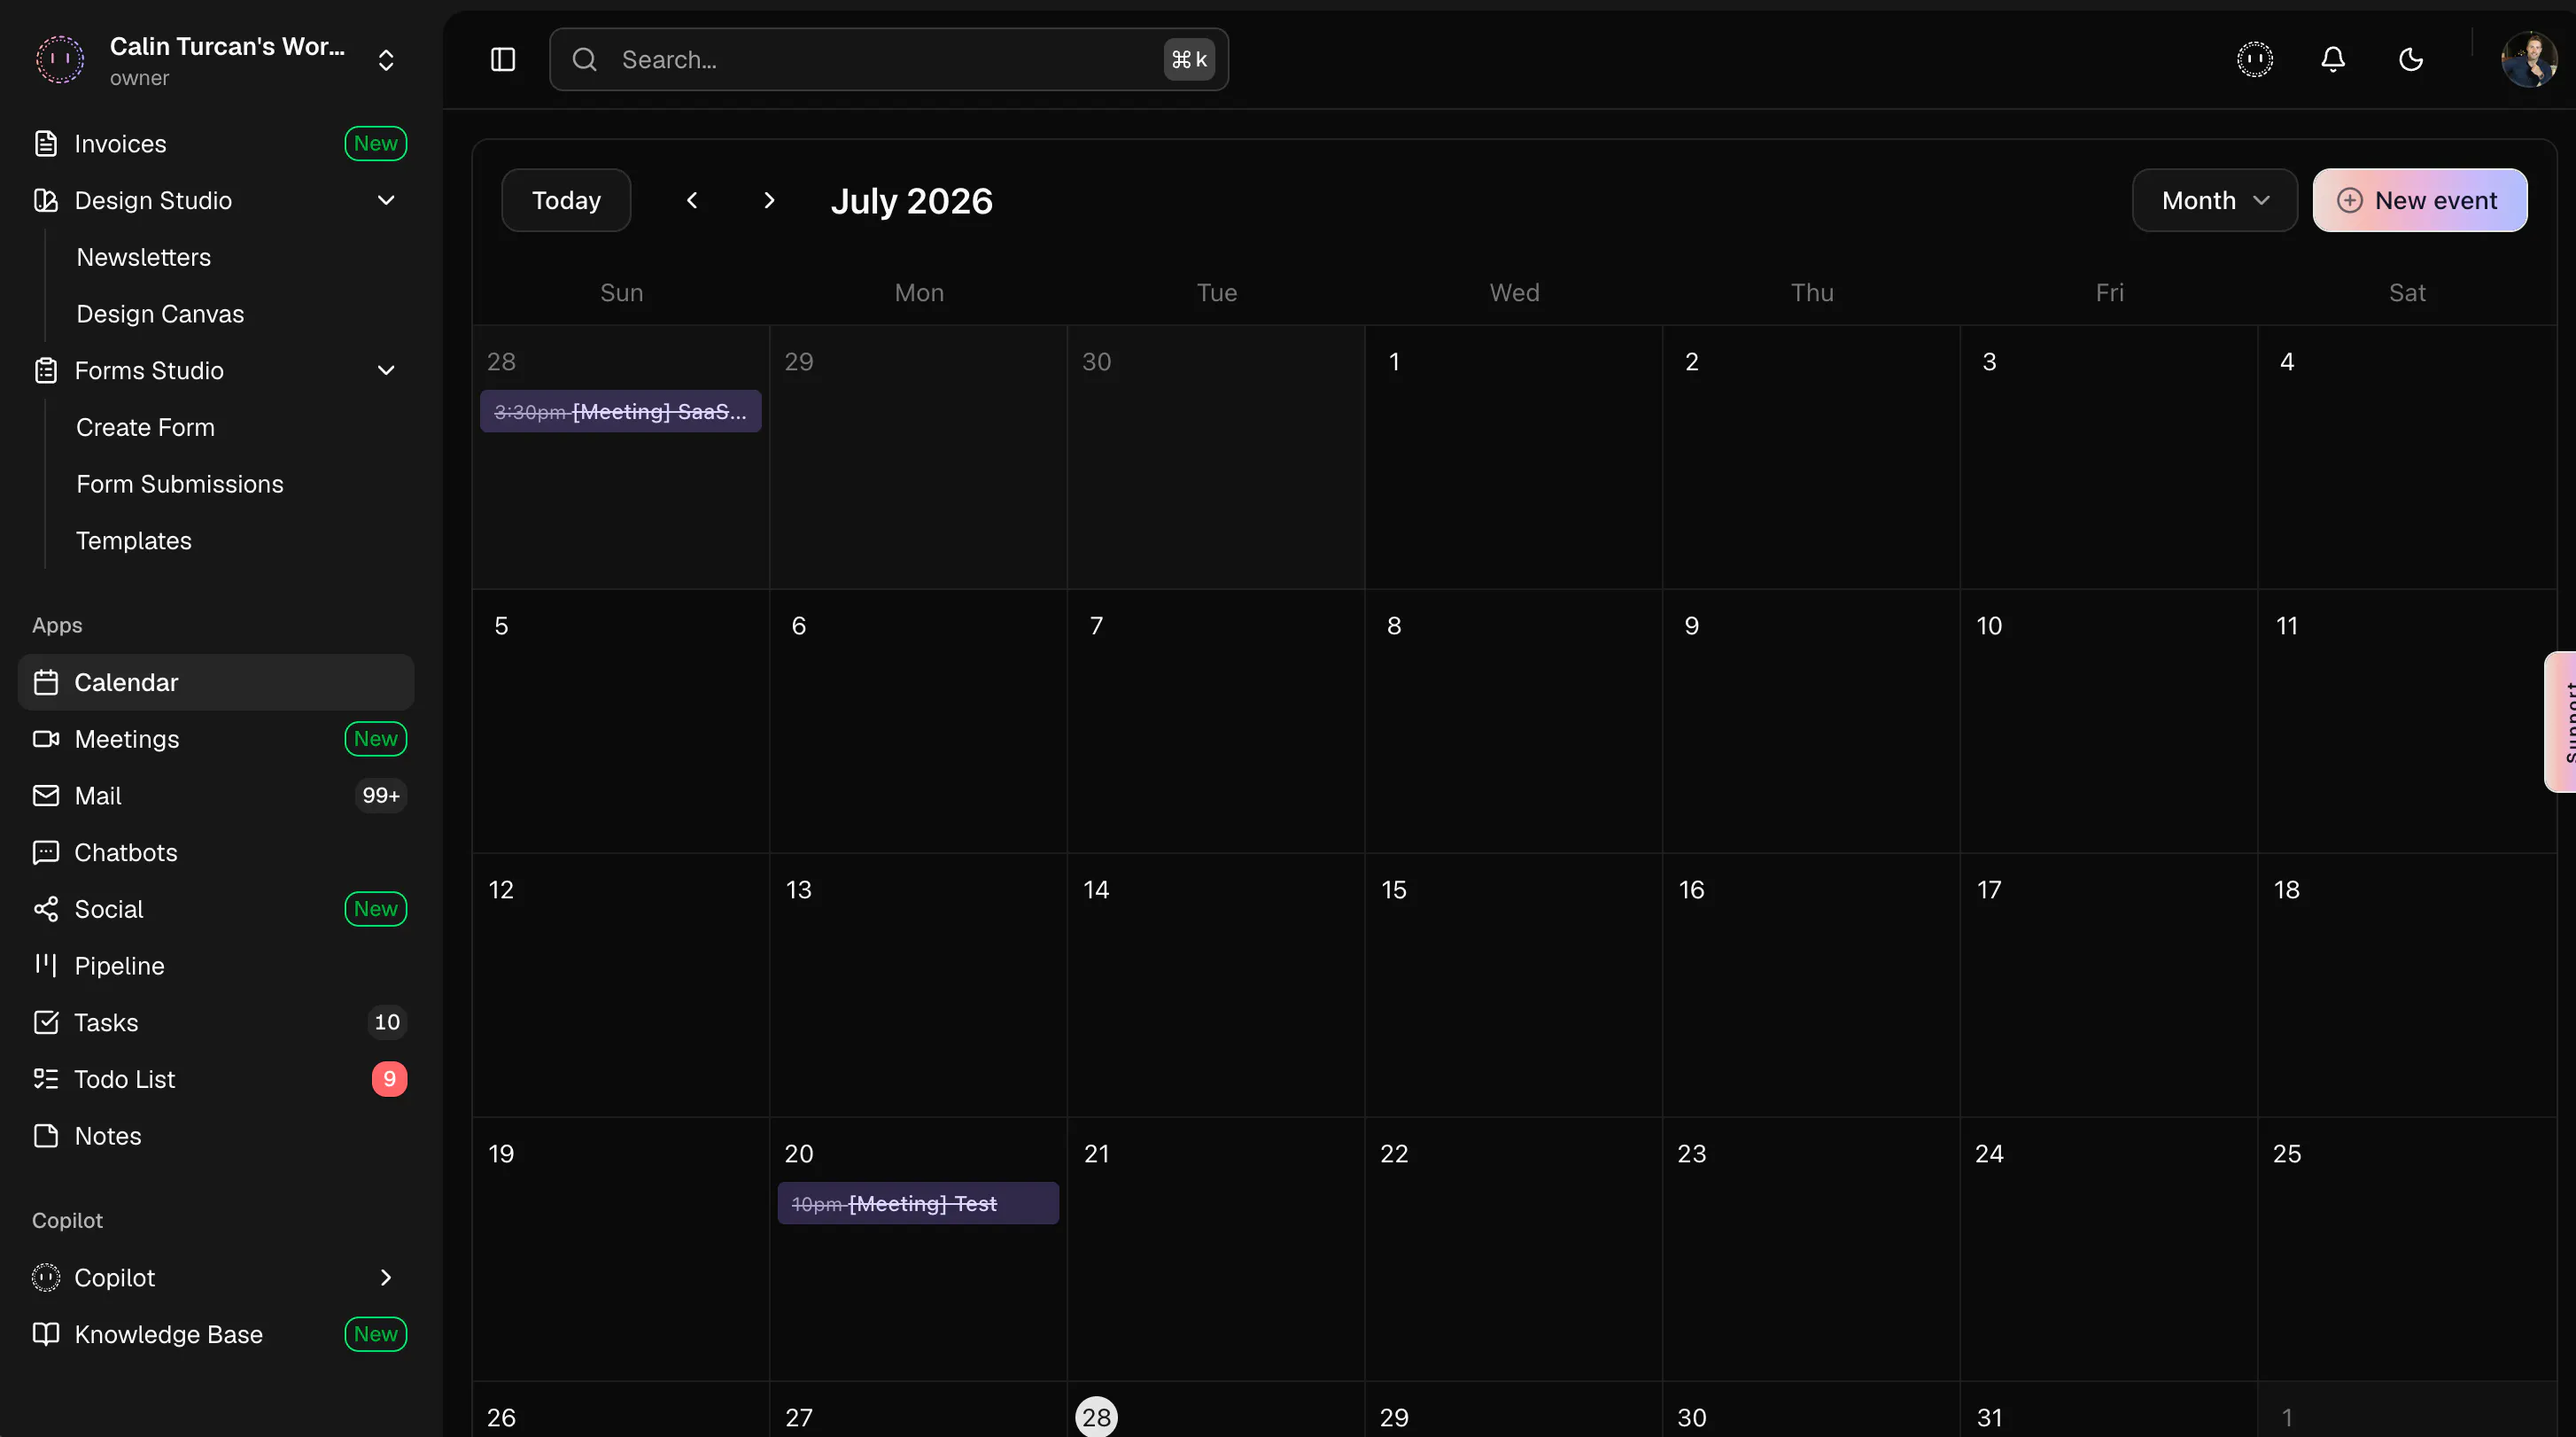Click the search magnifier icon

point(585,60)
